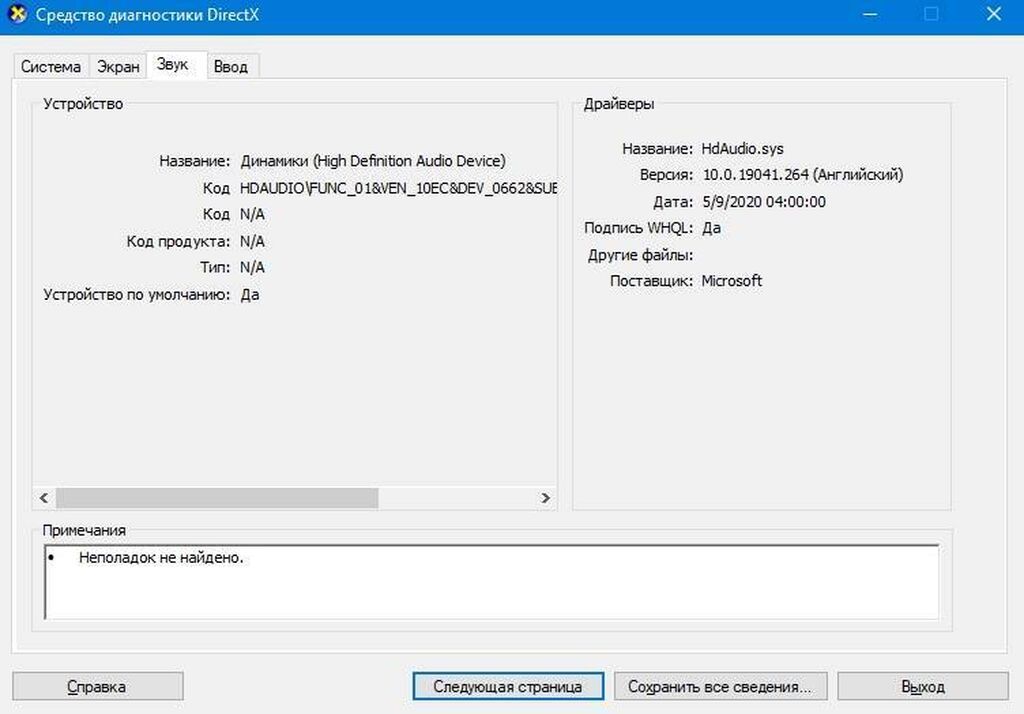Click the left scroll arrow in Устройство panel

pyautogui.click(x=44, y=497)
